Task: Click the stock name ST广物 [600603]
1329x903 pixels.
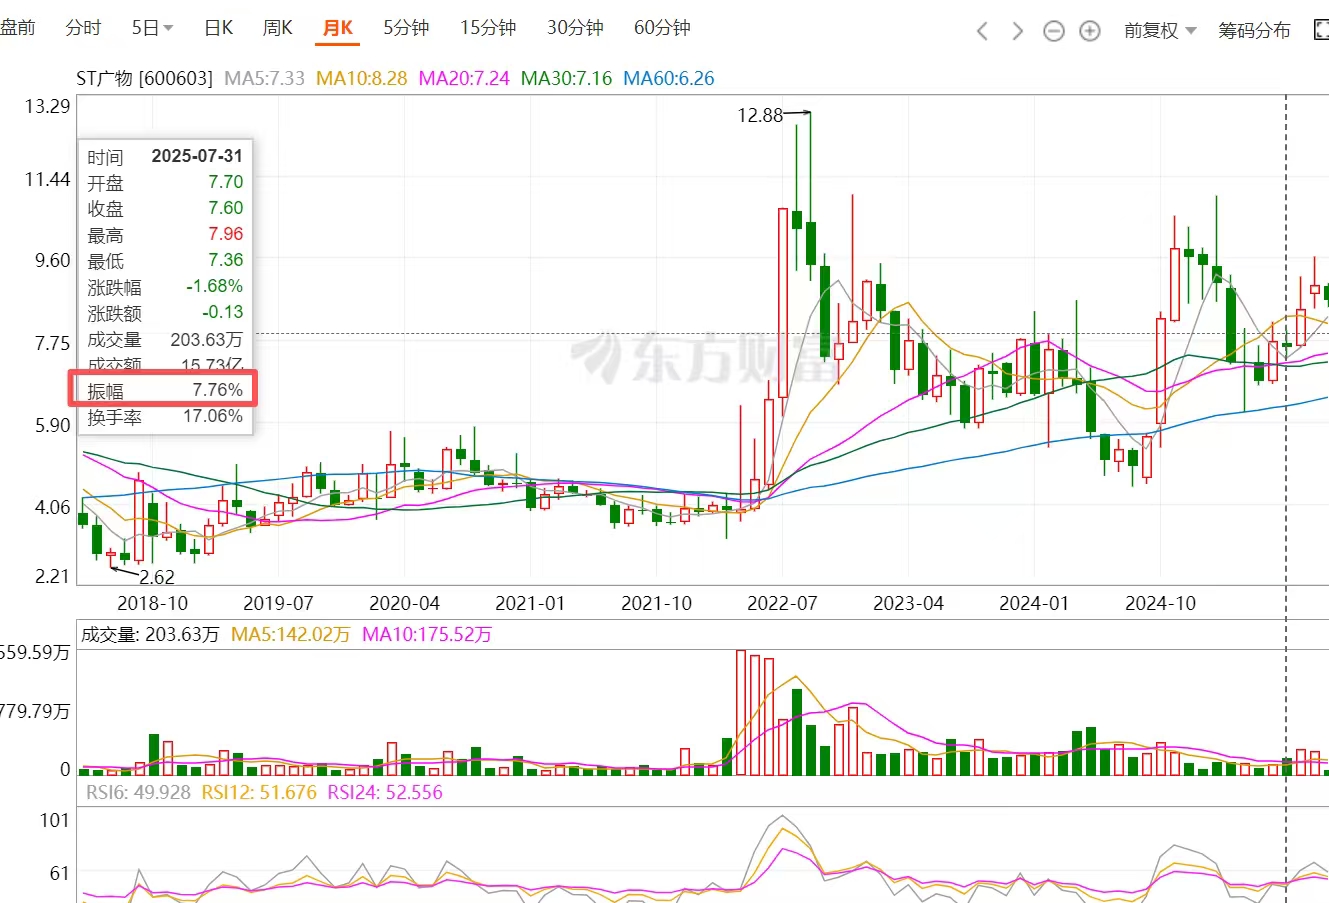Action: (145, 78)
